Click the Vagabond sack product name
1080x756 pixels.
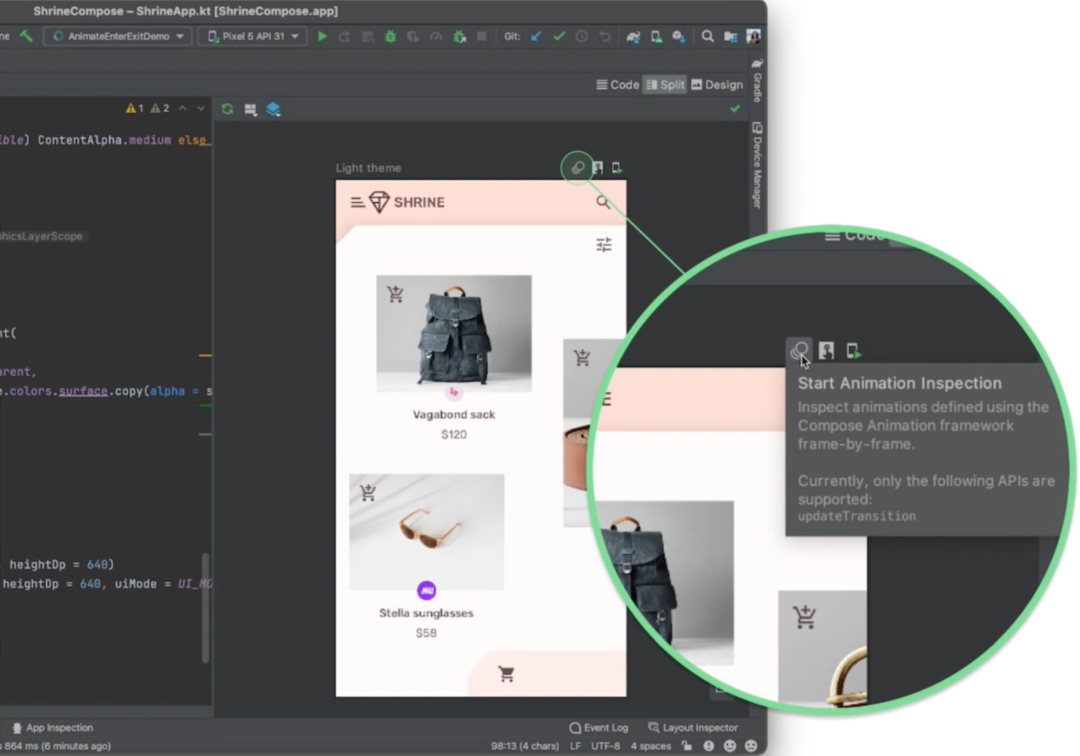click(x=454, y=414)
